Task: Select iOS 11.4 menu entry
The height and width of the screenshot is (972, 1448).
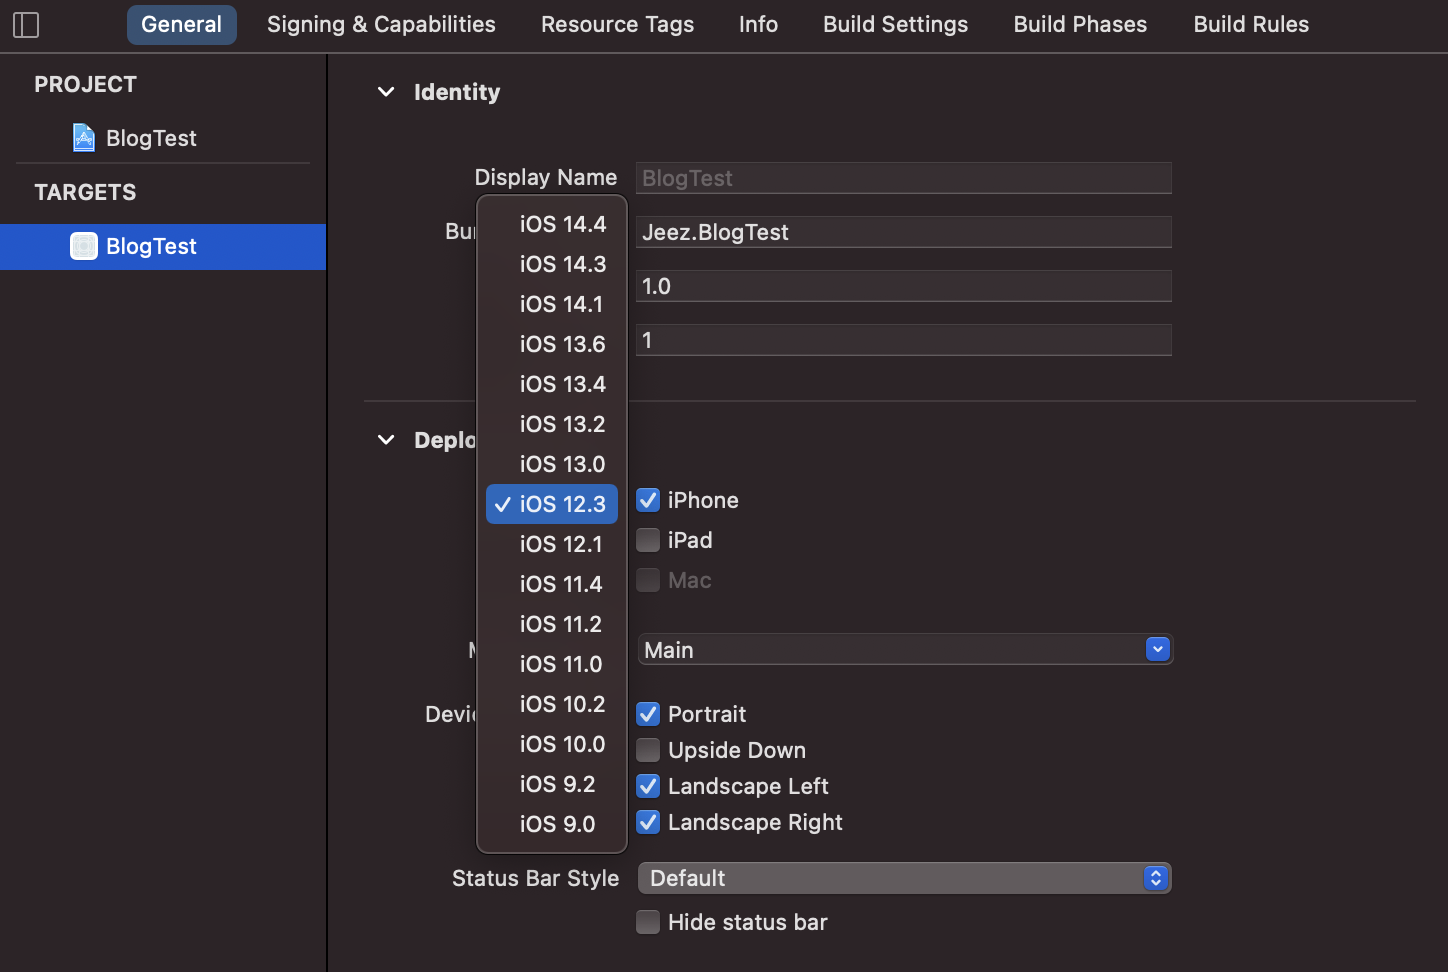Action: click(552, 584)
